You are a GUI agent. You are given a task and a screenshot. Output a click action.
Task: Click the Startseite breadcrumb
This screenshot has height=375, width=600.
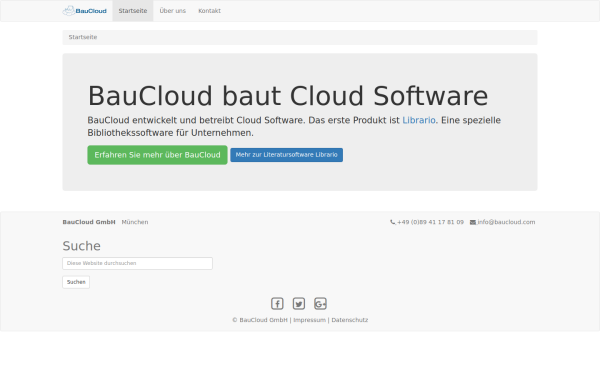point(83,37)
